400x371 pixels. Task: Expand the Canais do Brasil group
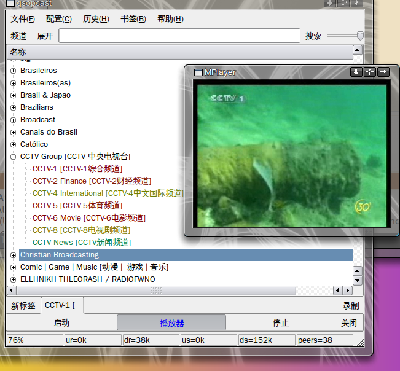coord(13,132)
